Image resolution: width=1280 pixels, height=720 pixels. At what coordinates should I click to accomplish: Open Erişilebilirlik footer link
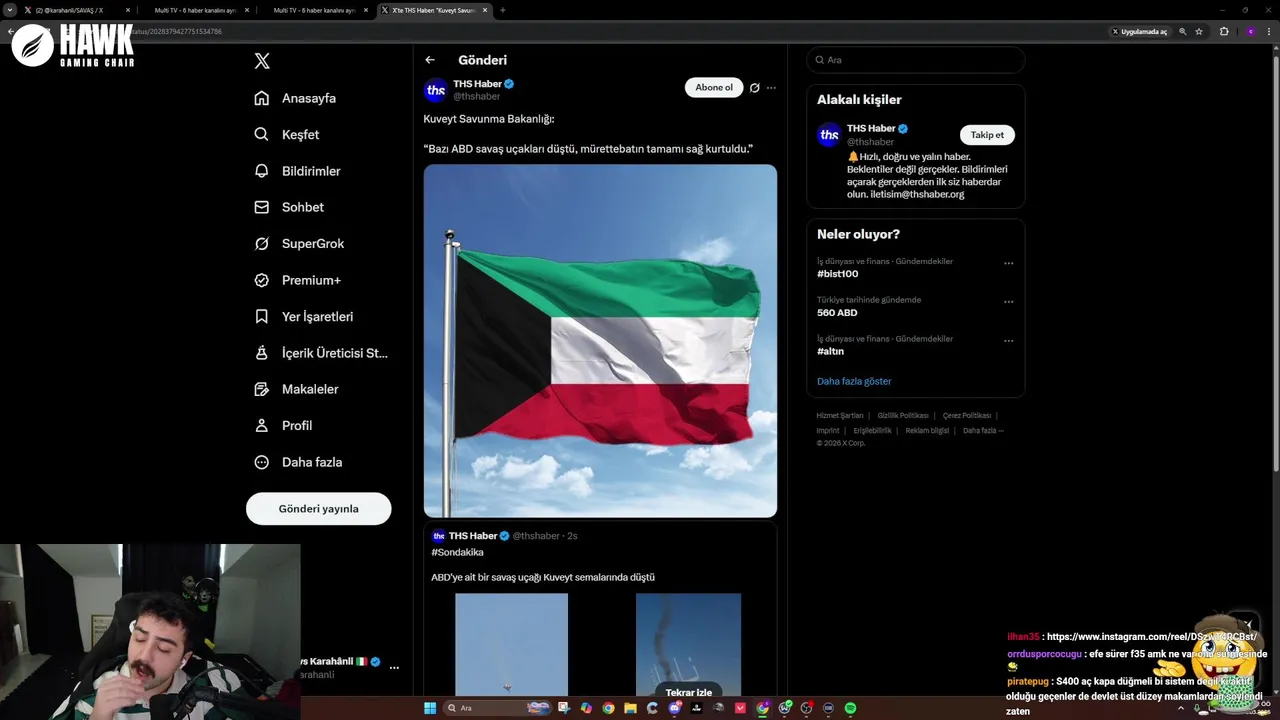[872, 430]
